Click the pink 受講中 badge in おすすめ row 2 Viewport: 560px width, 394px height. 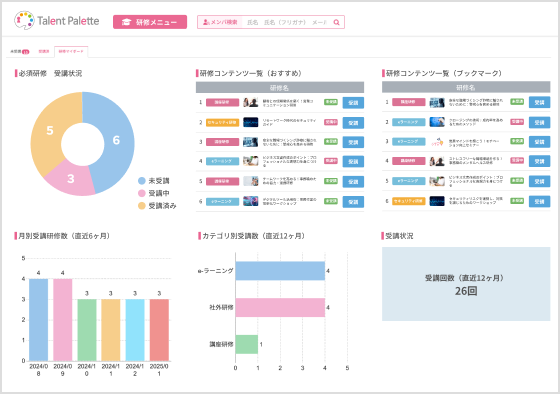click(331, 122)
